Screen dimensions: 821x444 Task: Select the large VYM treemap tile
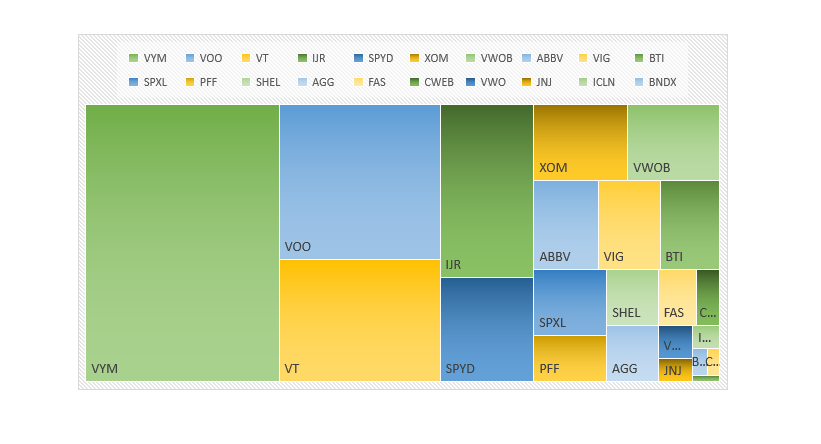182,242
